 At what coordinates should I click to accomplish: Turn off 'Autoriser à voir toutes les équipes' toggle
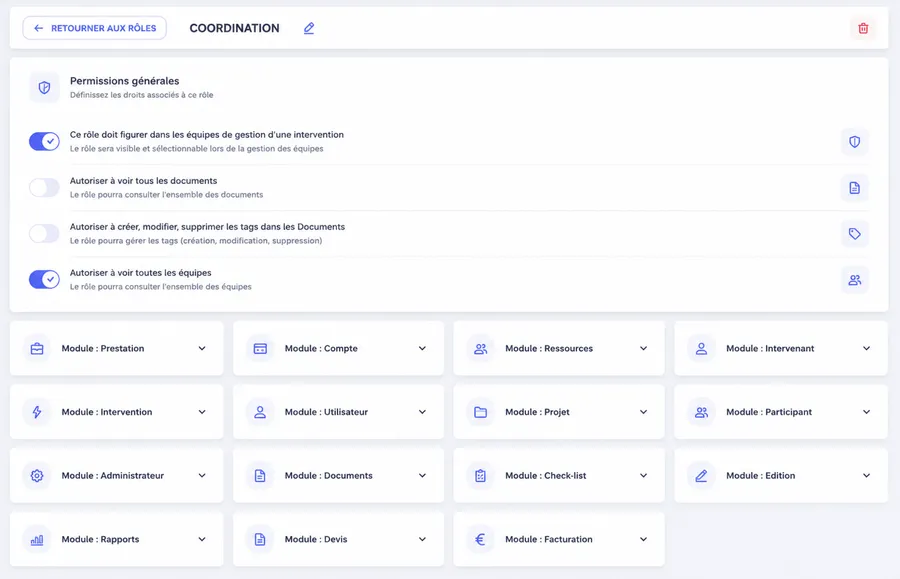tap(44, 279)
